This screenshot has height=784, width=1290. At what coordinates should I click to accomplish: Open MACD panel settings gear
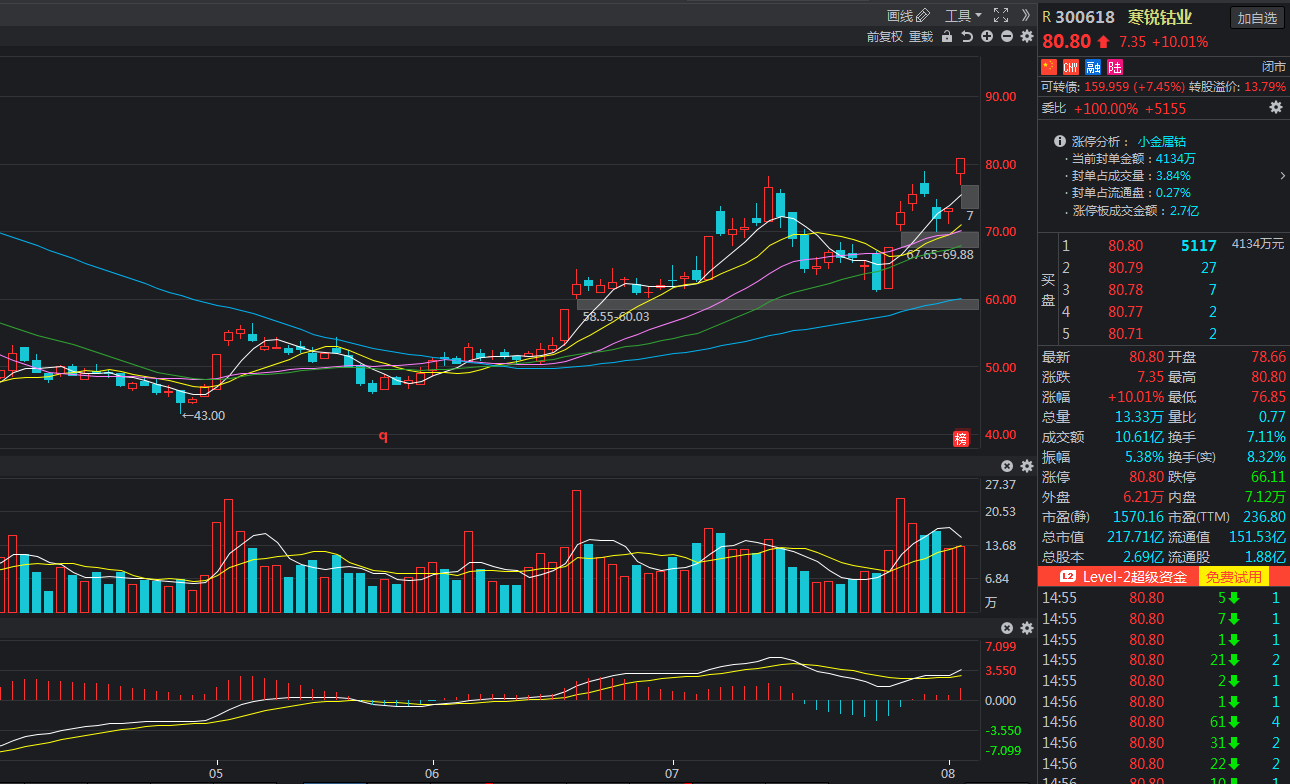pos(1026,628)
